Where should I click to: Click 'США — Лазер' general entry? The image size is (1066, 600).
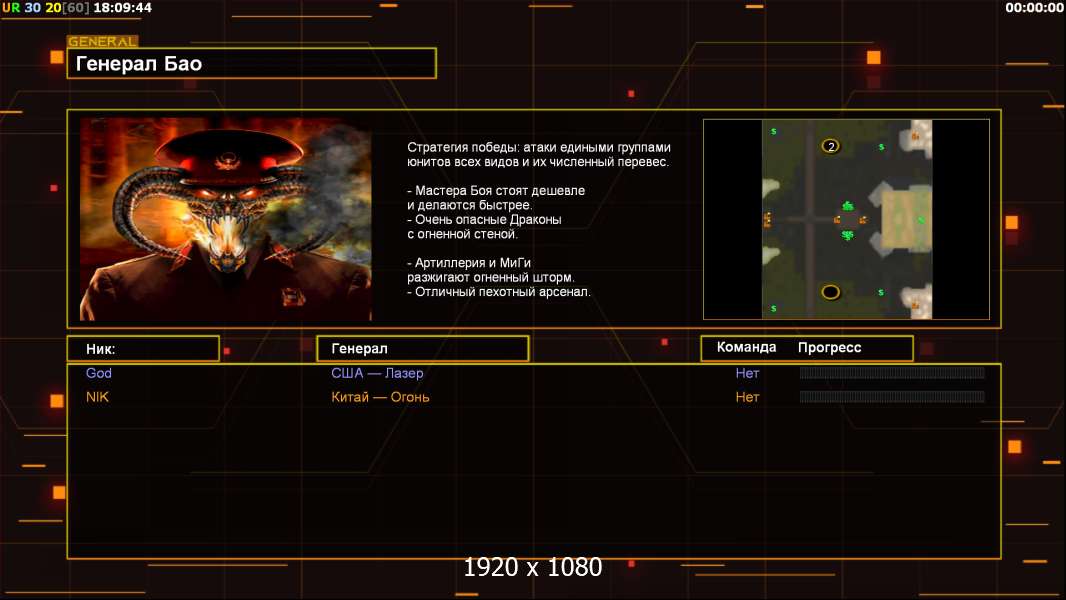tap(377, 373)
